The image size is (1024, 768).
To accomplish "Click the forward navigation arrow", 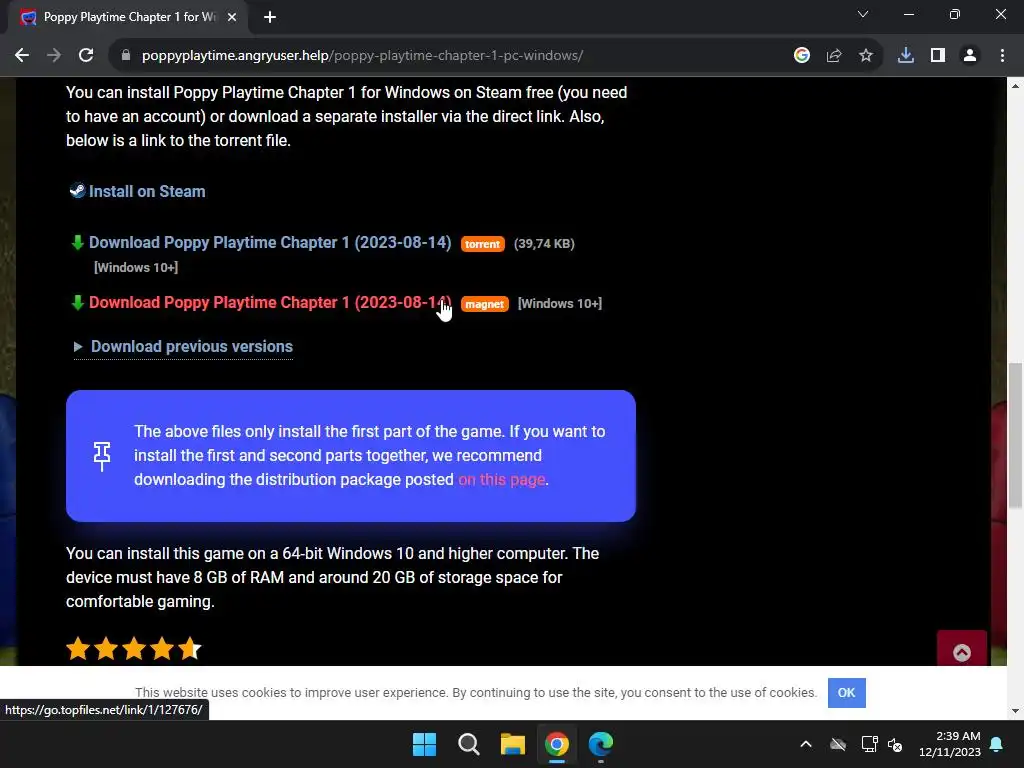I will click(x=54, y=56).
